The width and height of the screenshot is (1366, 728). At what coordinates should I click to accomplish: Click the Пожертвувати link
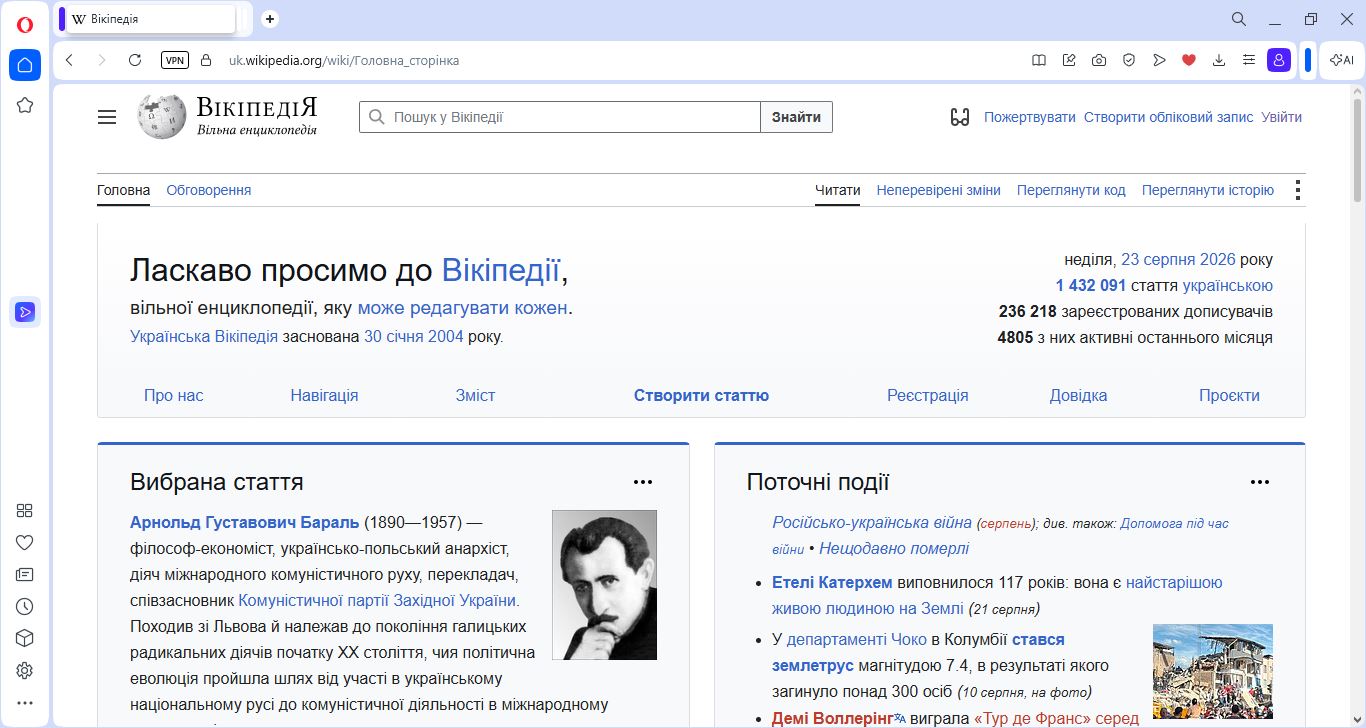1030,117
